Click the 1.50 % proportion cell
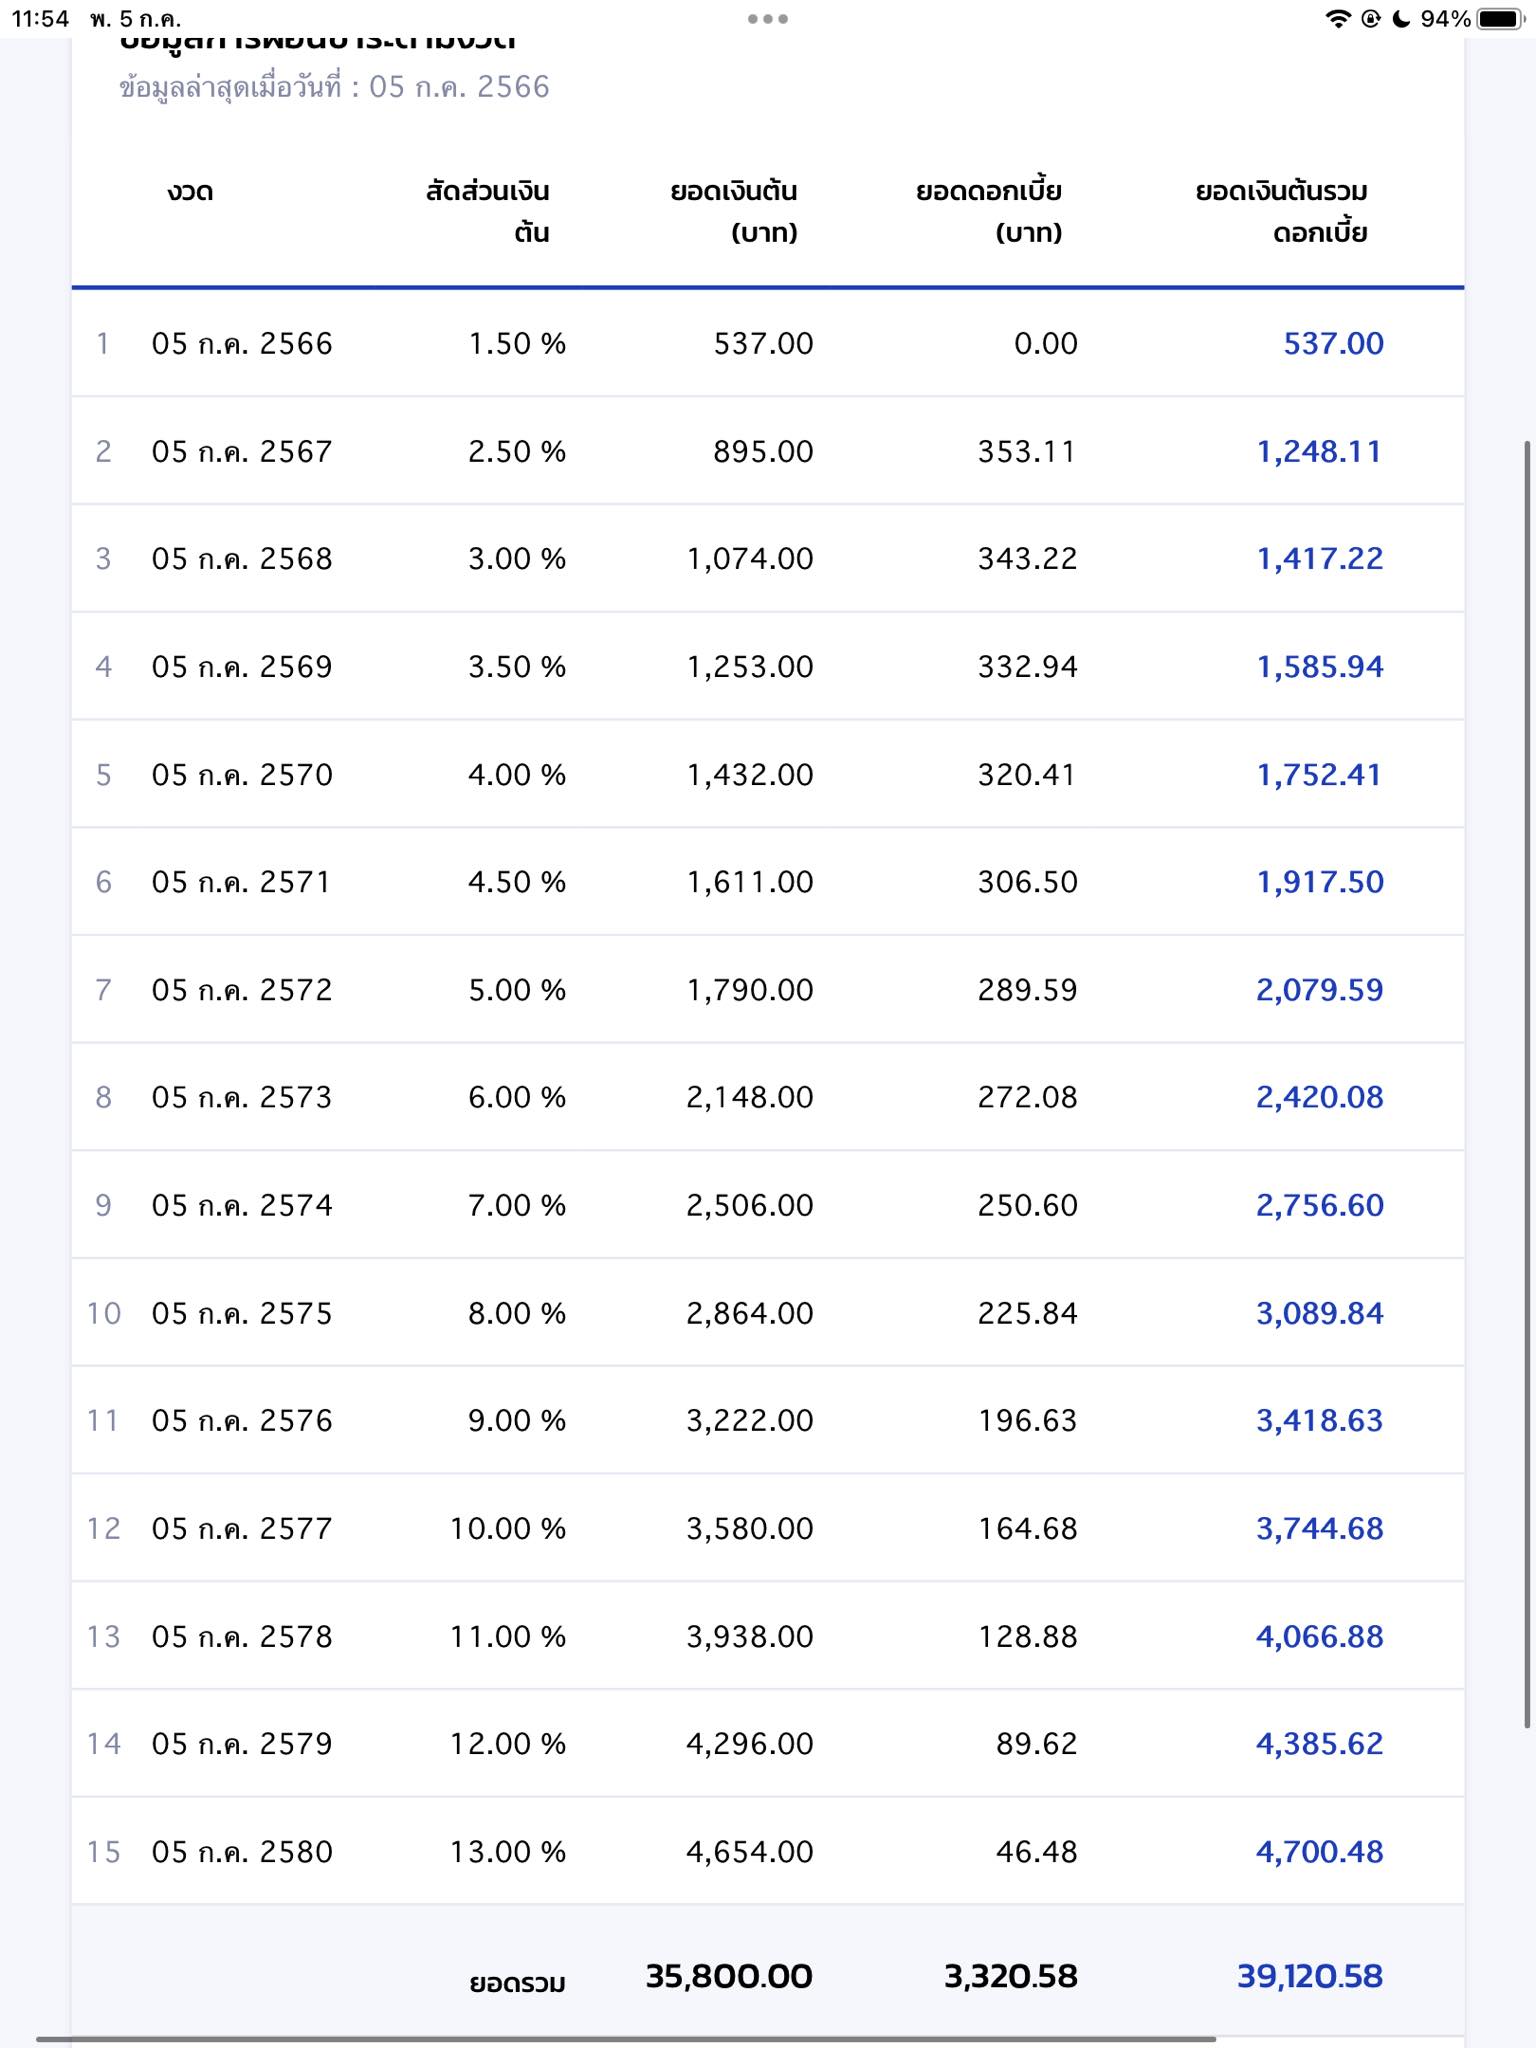 coord(517,343)
